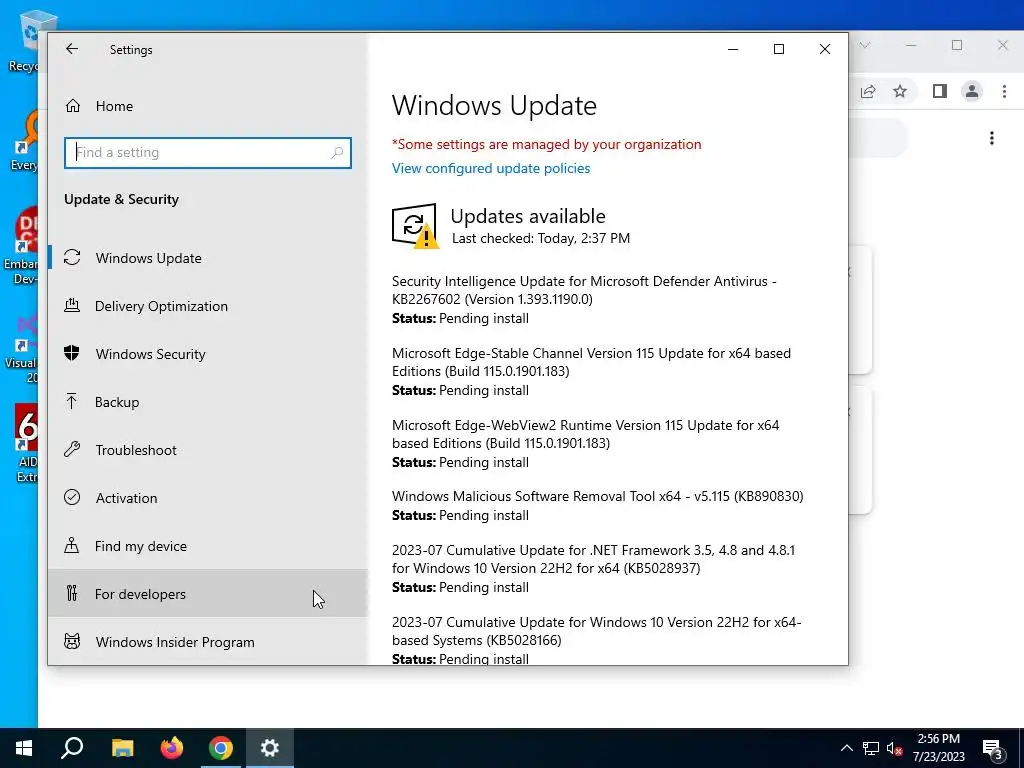
Task: Show hidden system tray icons
Action: click(x=846, y=748)
